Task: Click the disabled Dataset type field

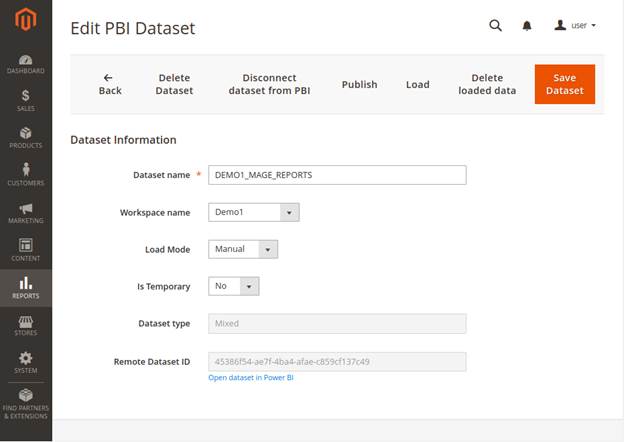Action: pos(337,323)
